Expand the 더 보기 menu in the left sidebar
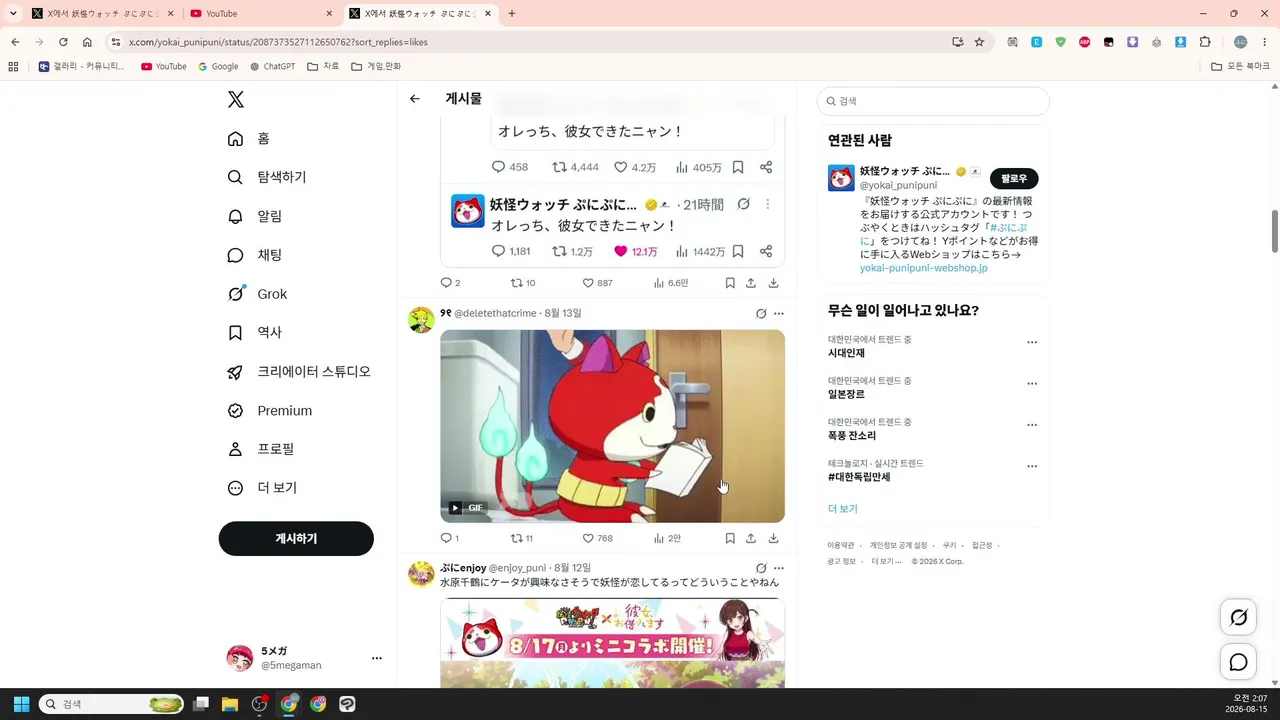 click(x=262, y=488)
